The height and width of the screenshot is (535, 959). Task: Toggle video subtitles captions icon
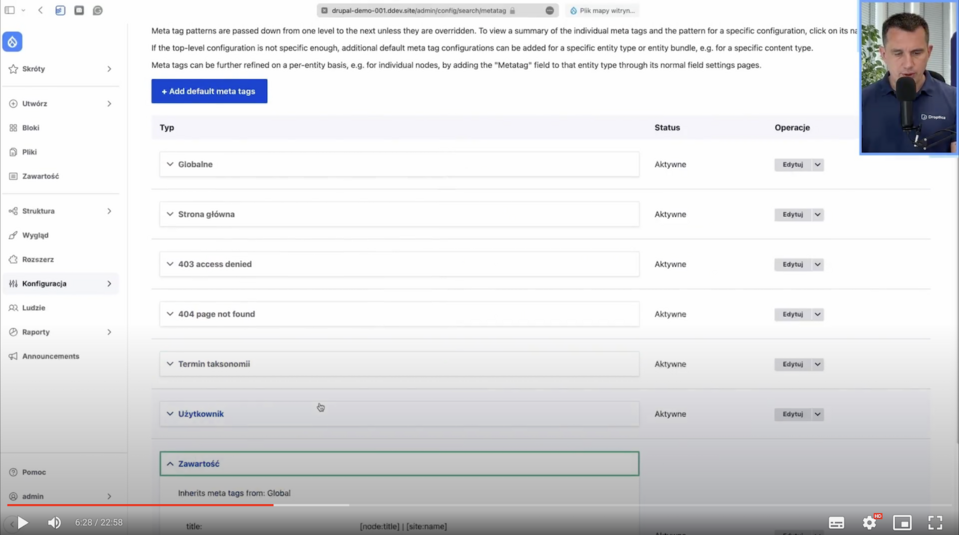tap(836, 523)
